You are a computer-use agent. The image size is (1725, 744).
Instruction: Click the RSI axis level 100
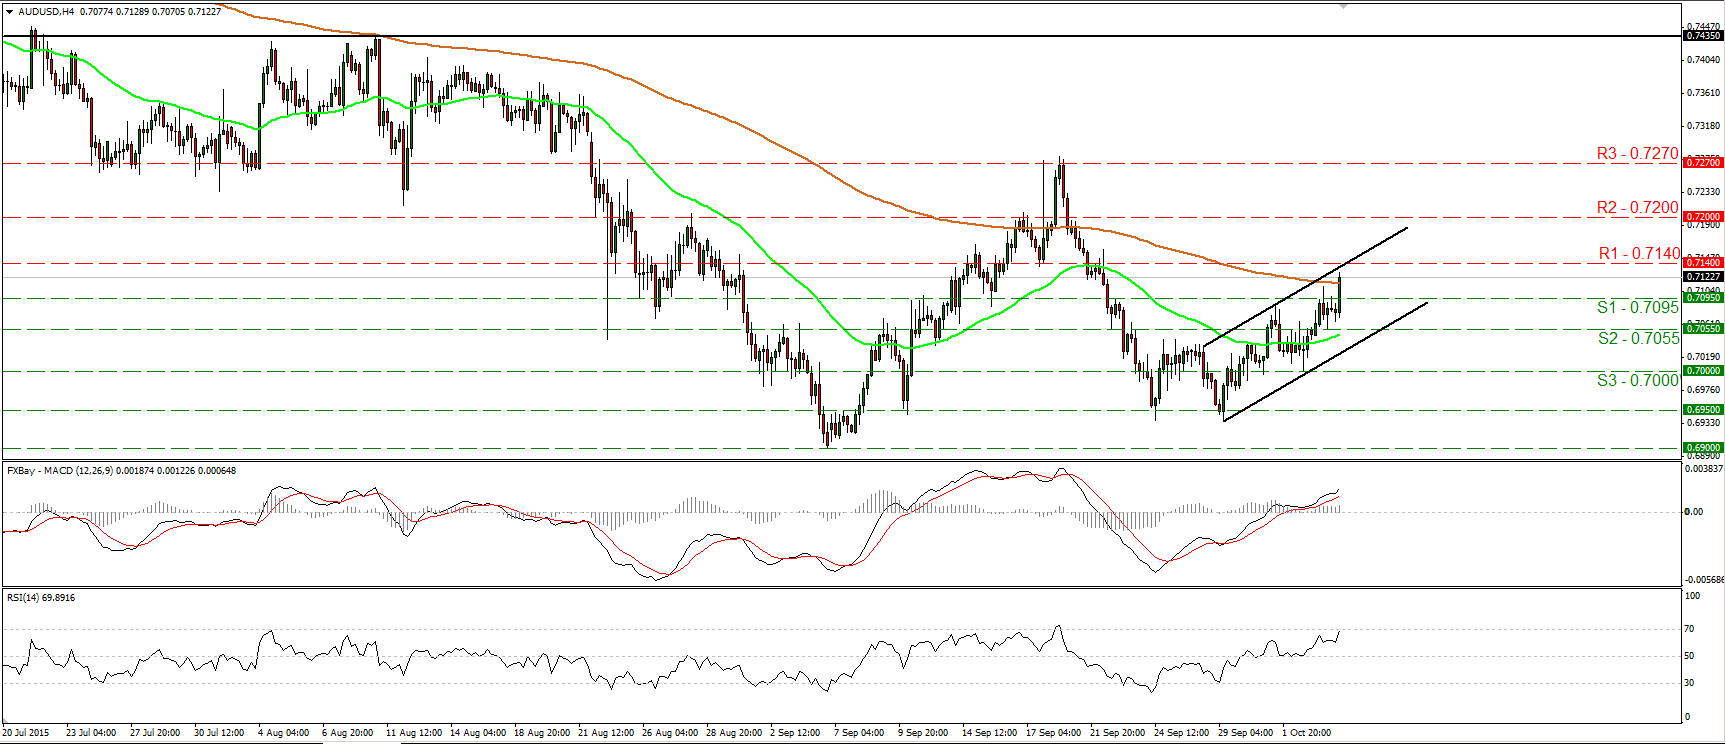point(1692,596)
